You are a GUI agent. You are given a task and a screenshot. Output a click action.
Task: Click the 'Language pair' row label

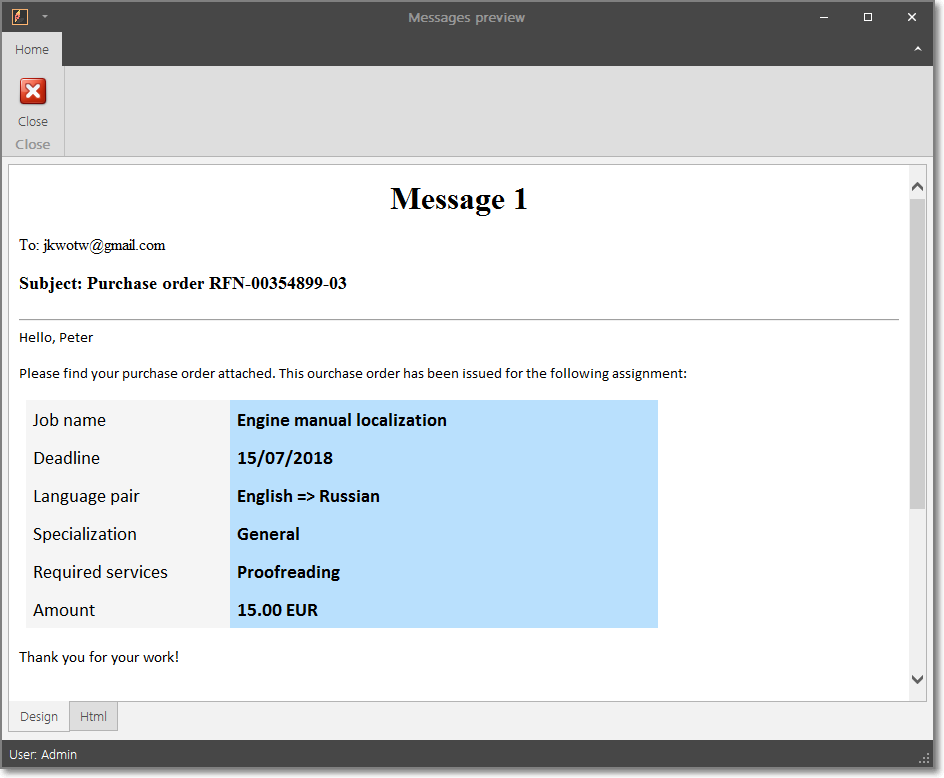(86, 497)
